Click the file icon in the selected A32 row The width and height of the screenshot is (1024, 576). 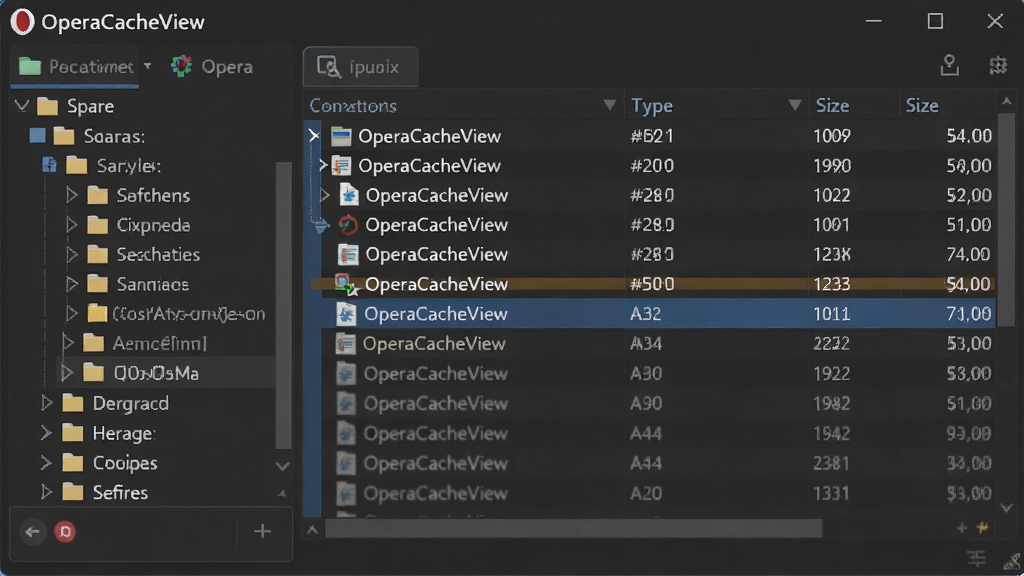(x=346, y=314)
